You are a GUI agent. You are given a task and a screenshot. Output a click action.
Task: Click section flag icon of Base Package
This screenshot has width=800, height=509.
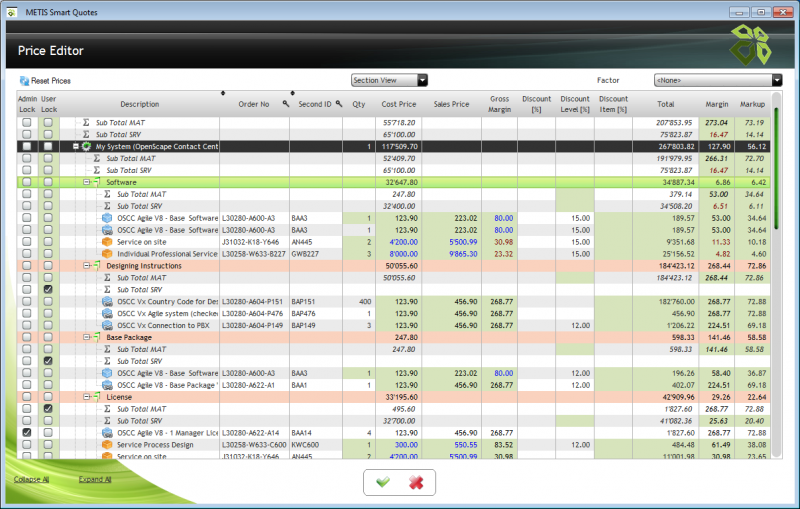(96, 337)
